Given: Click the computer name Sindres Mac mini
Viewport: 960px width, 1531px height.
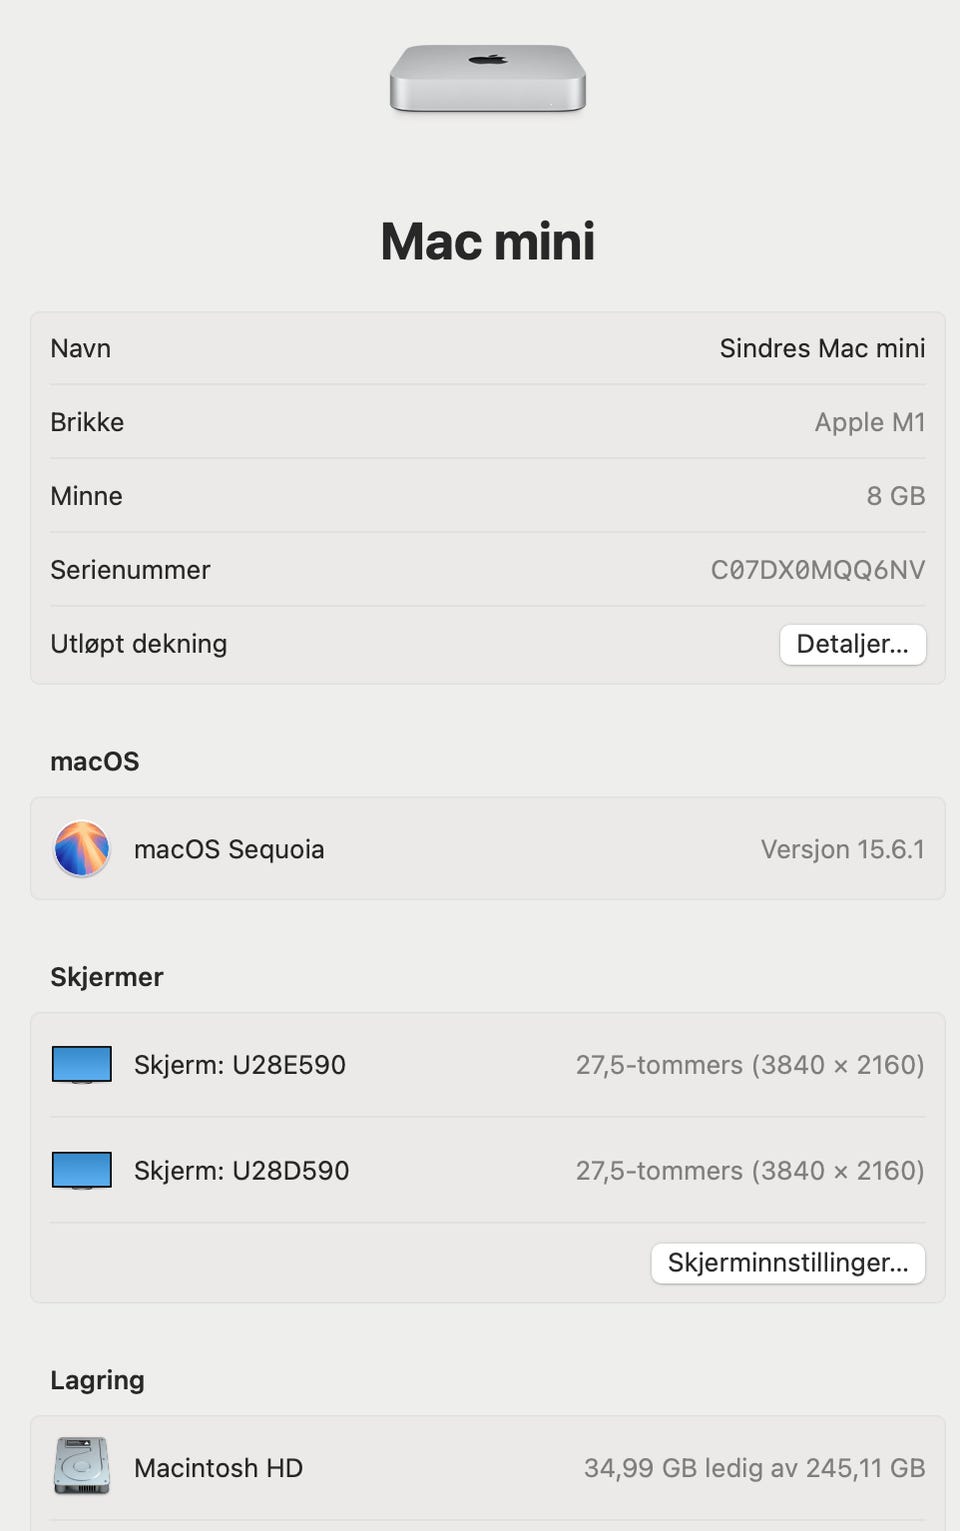Looking at the screenshot, I should coord(822,348).
